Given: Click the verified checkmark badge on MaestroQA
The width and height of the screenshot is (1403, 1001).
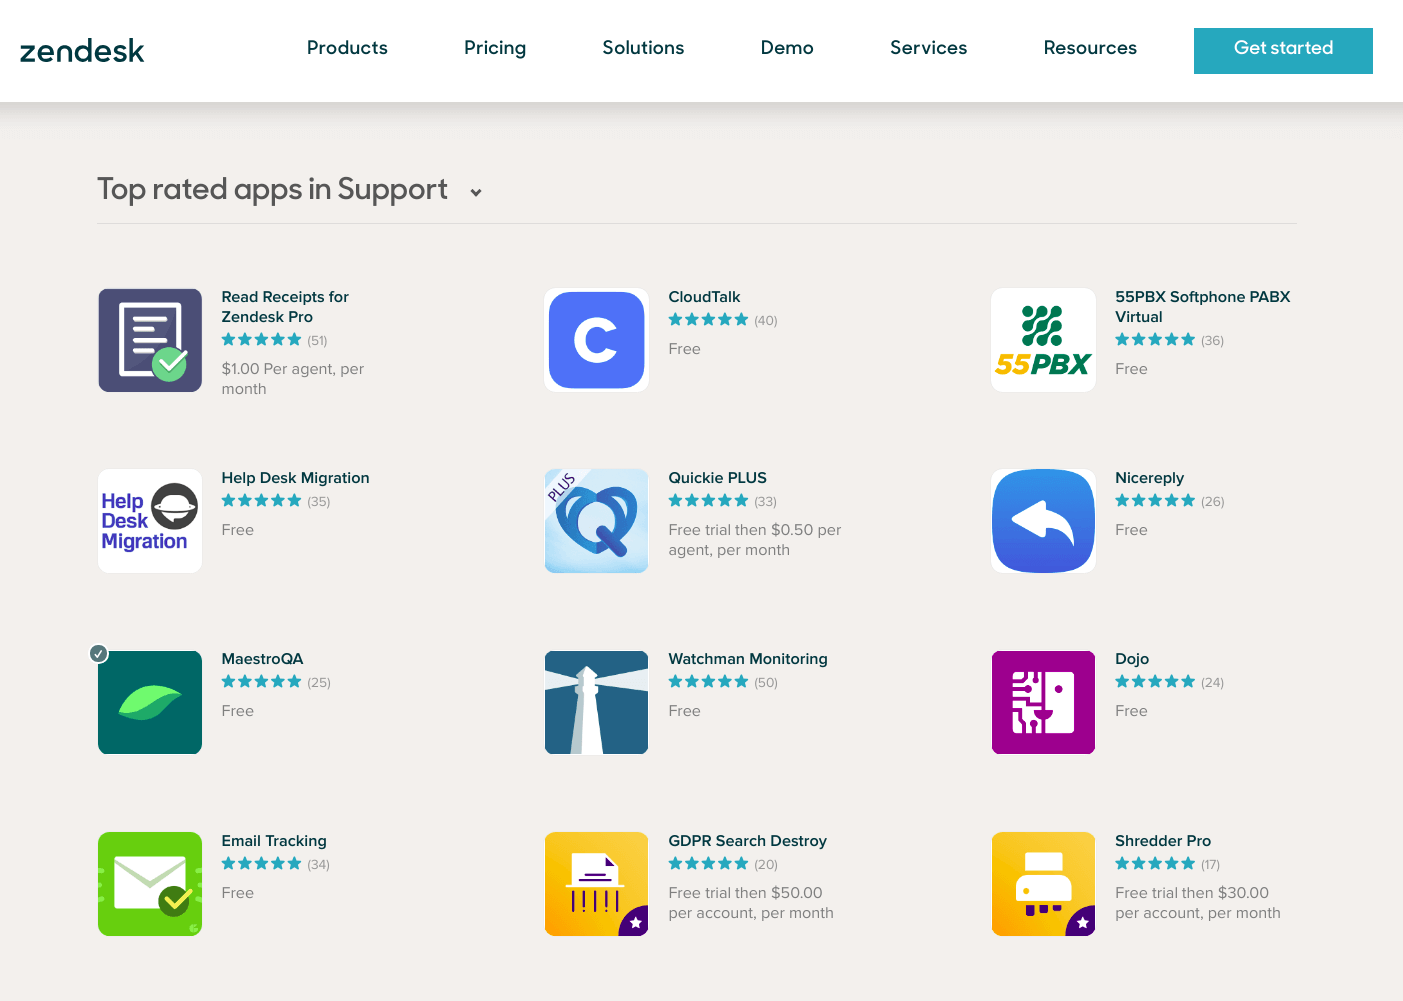Looking at the screenshot, I should pos(98,653).
